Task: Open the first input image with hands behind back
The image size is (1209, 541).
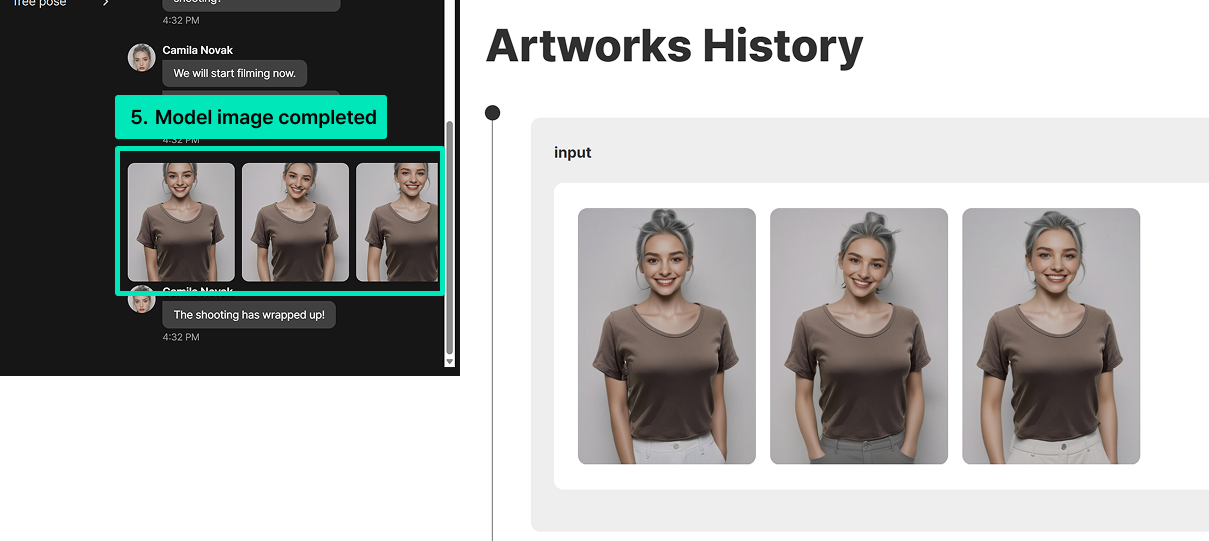Action: (667, 336)
